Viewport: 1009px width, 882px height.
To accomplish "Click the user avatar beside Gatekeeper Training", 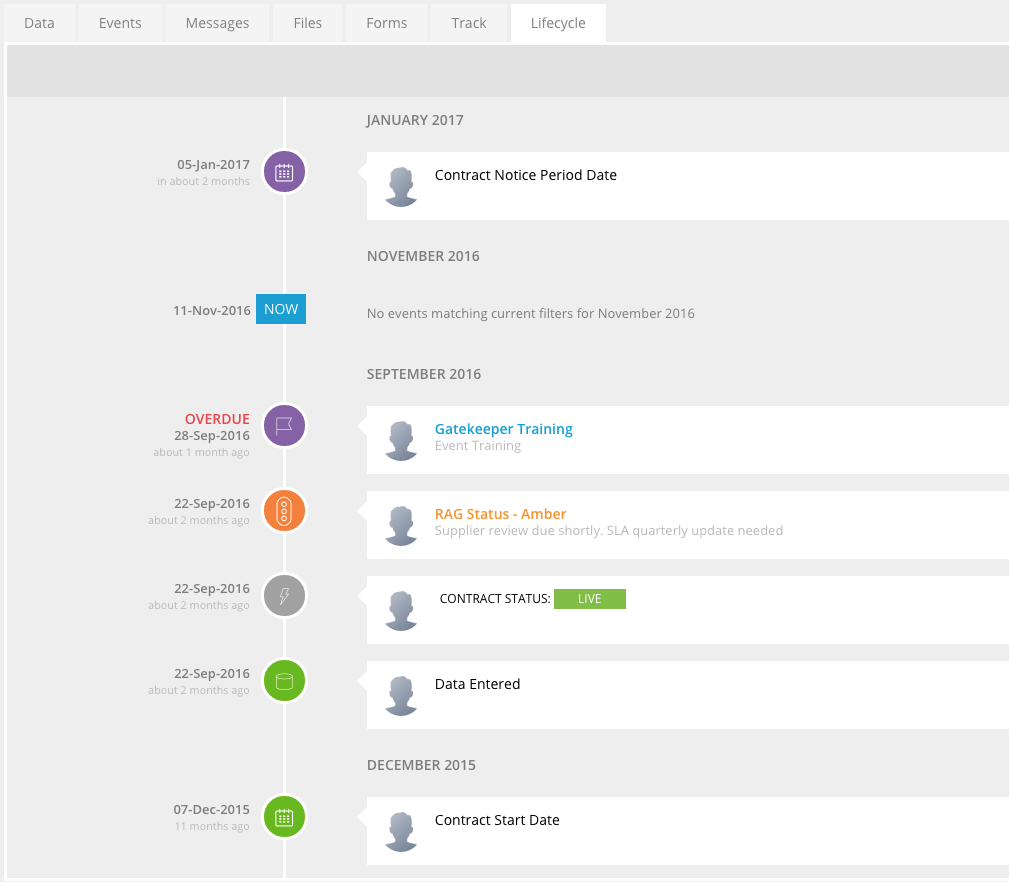I will [401, 441].
